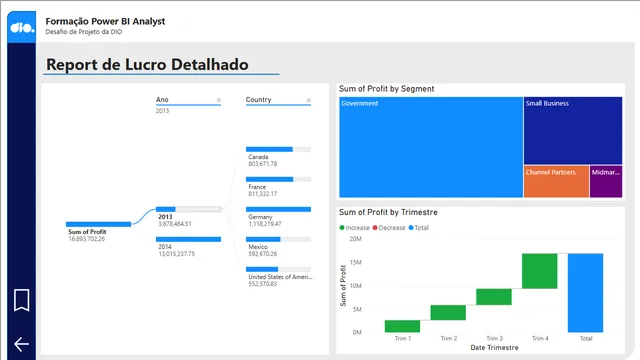Select the Canada country bar
640x360 pixels.
click(278, 149)
